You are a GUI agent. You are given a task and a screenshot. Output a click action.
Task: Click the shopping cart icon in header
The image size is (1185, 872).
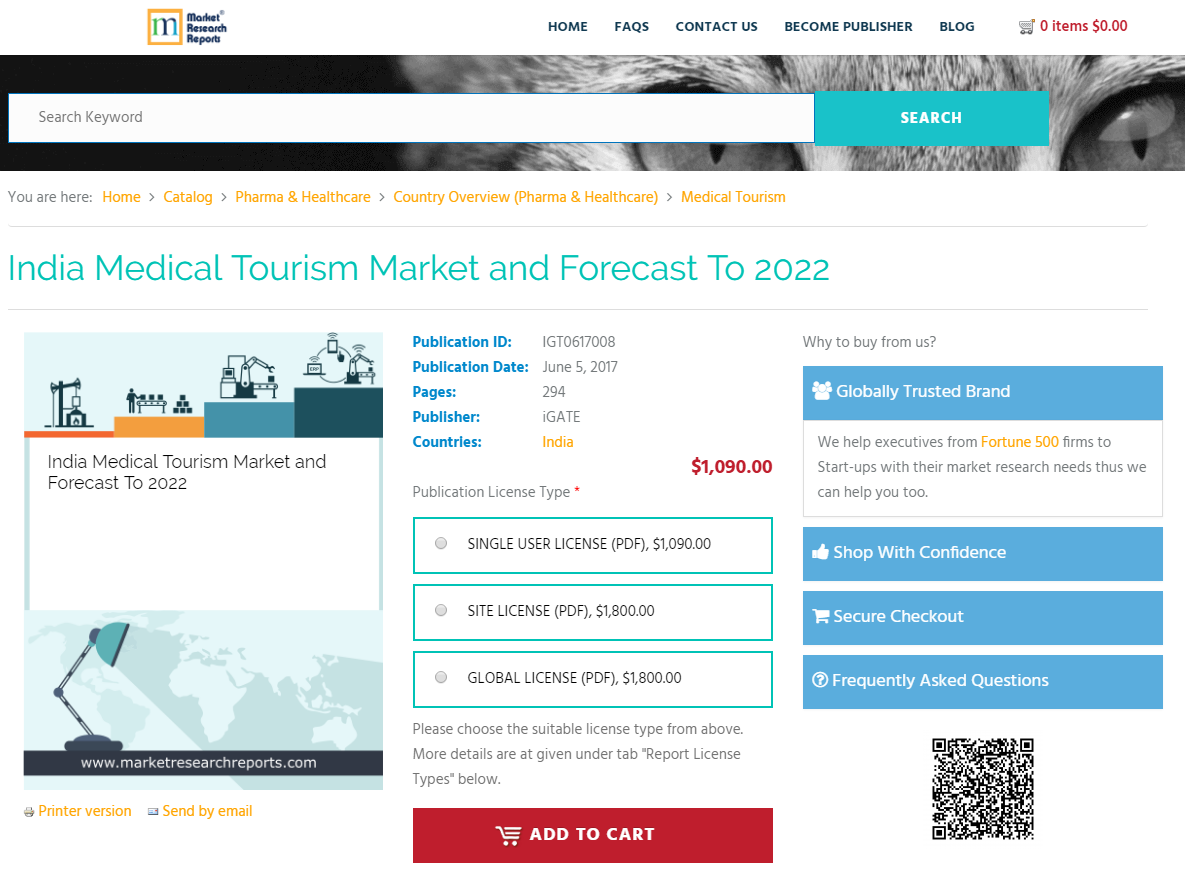1026,27
